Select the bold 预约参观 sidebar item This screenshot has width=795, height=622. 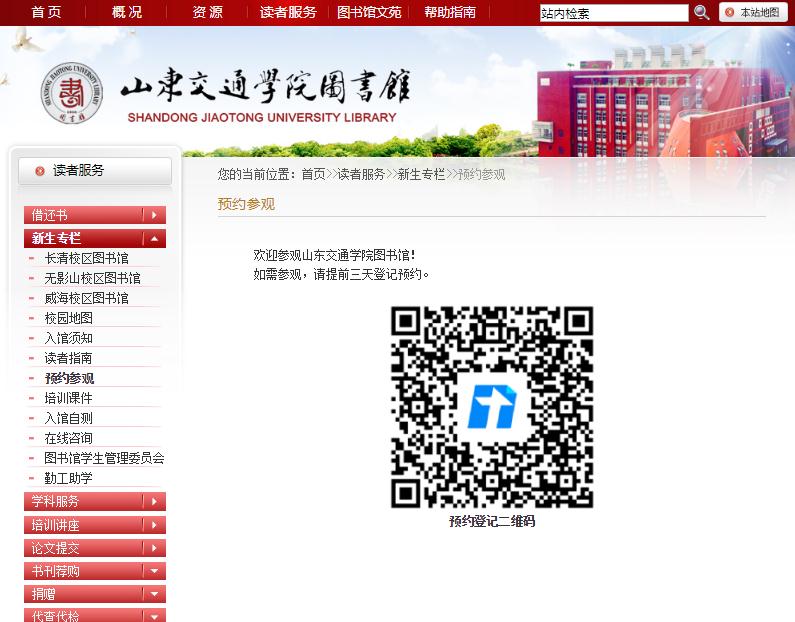(69, 379)
